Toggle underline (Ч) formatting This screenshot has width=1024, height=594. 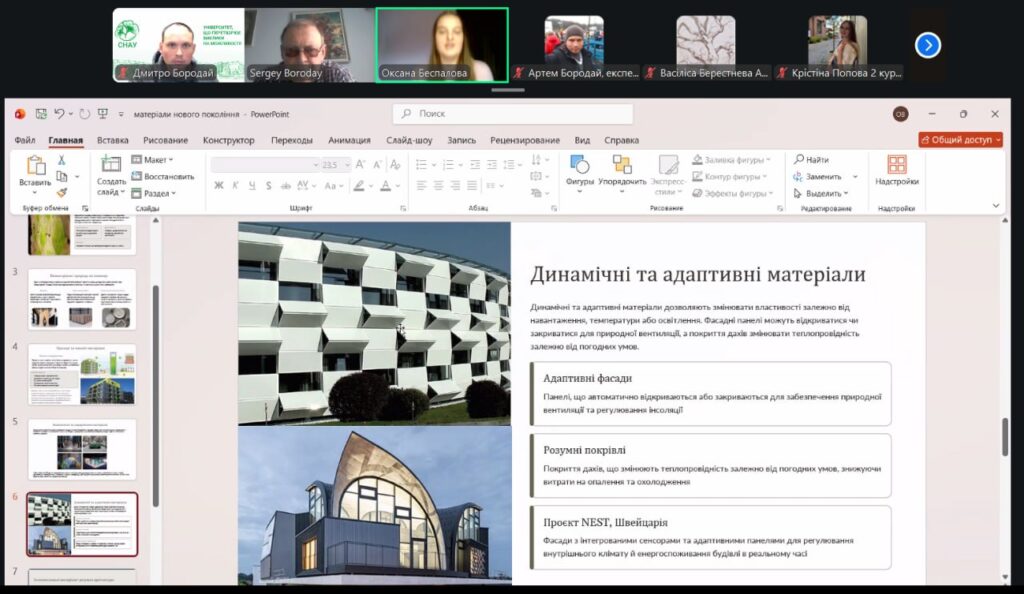pos(251,185)
